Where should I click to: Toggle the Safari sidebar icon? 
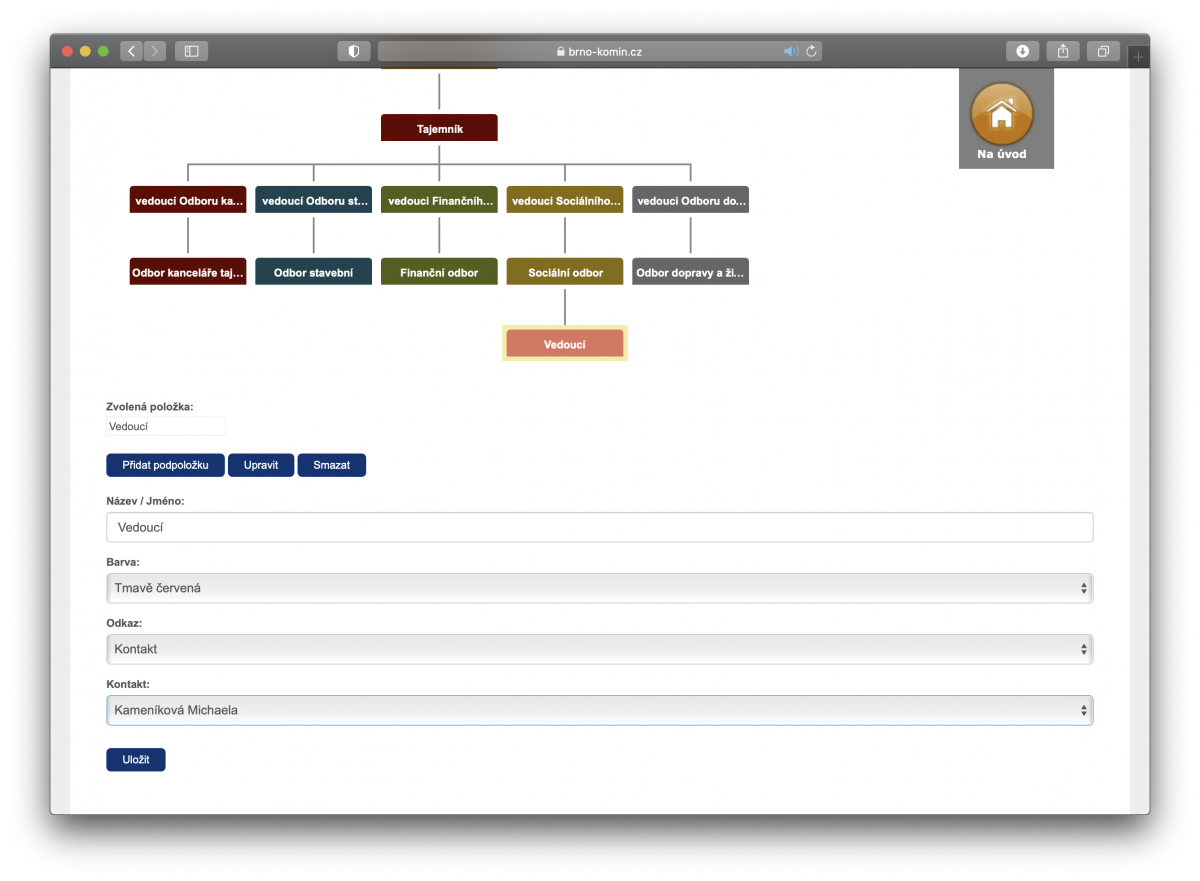(192, 51)
